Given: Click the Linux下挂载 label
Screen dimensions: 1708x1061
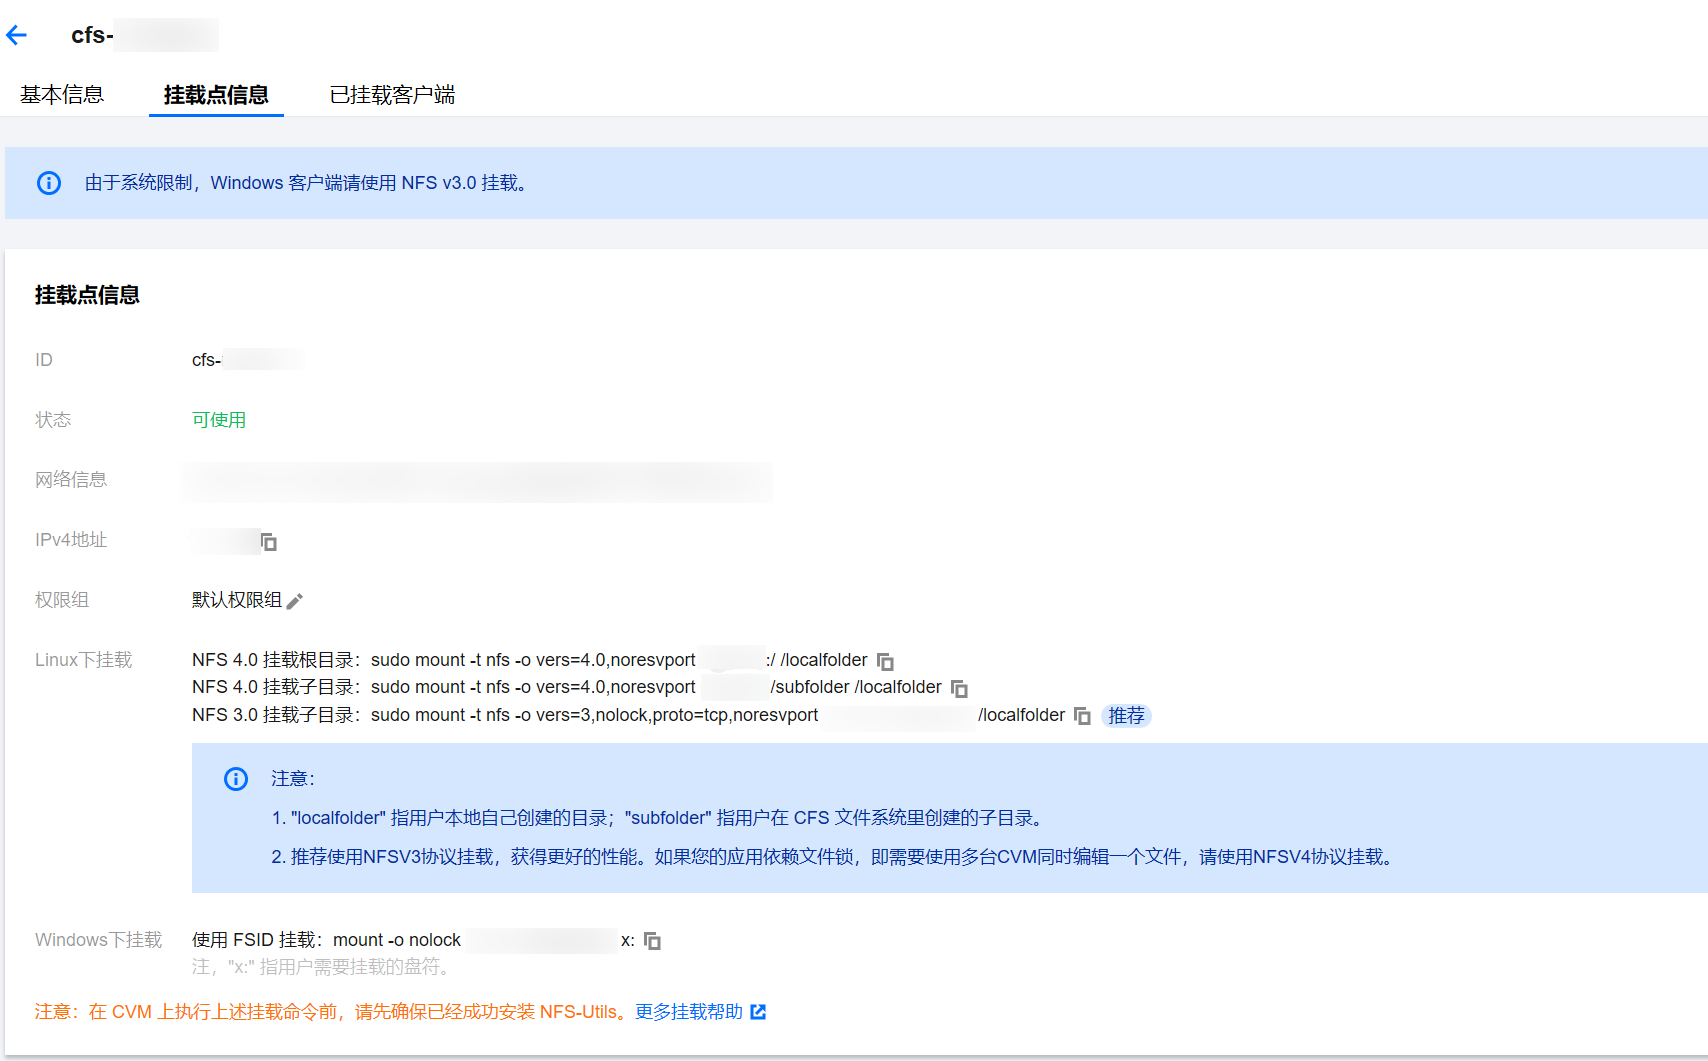Looking at the screenshot, I should pos(84,660).
